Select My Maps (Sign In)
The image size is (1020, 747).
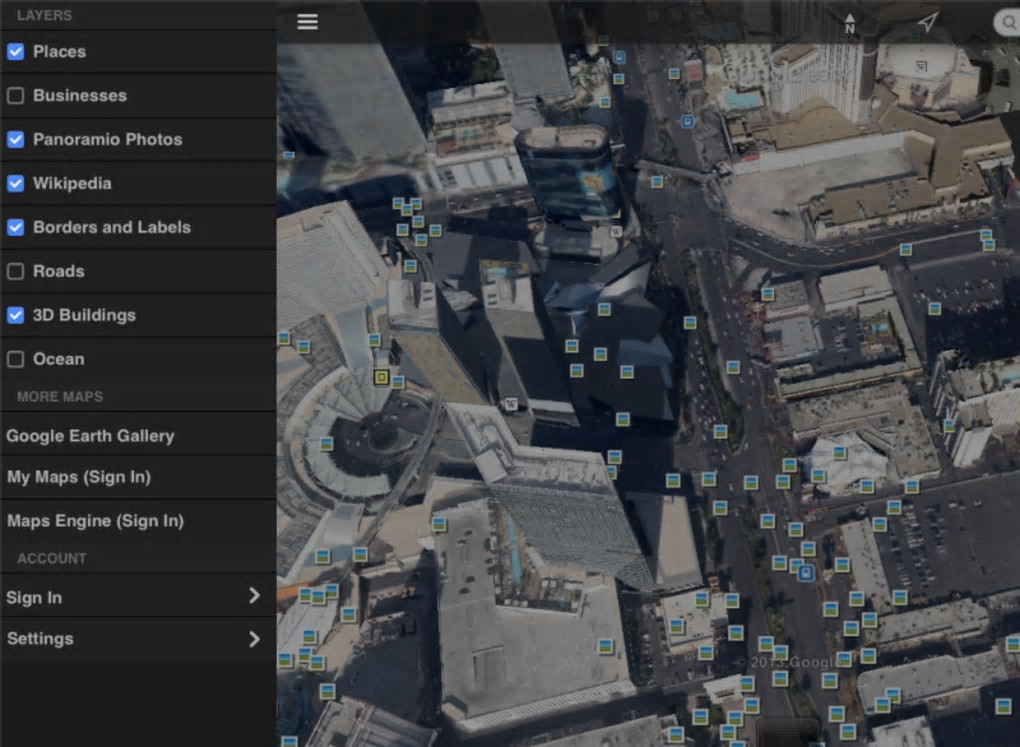pyautogui.click(x=79, y=477)
